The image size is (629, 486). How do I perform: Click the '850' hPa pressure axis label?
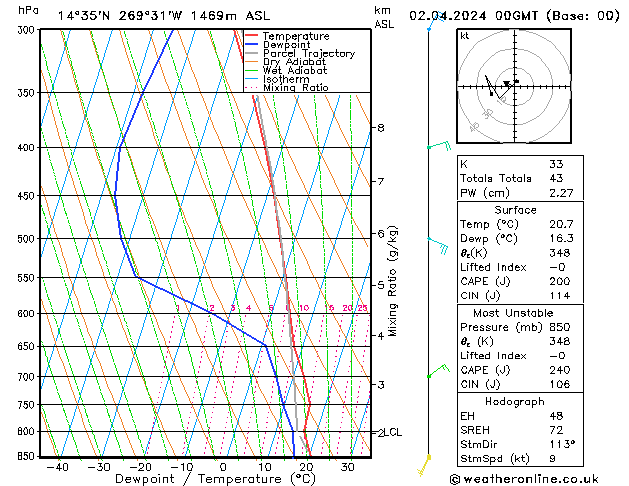[x=28, y=456]
